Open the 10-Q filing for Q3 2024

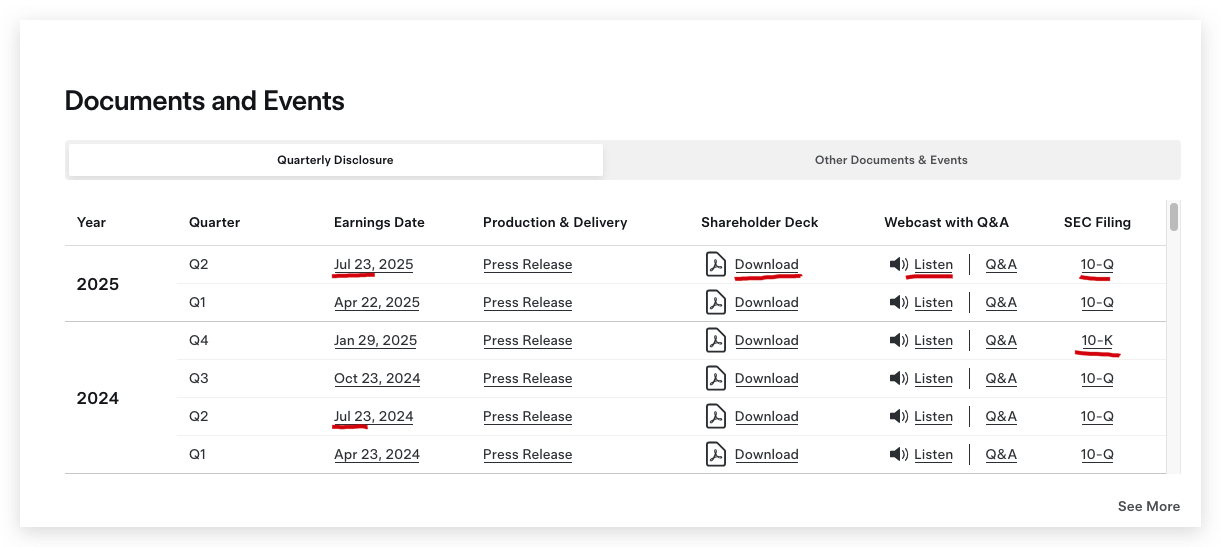pyautogui.click(x=1097, y=379)
